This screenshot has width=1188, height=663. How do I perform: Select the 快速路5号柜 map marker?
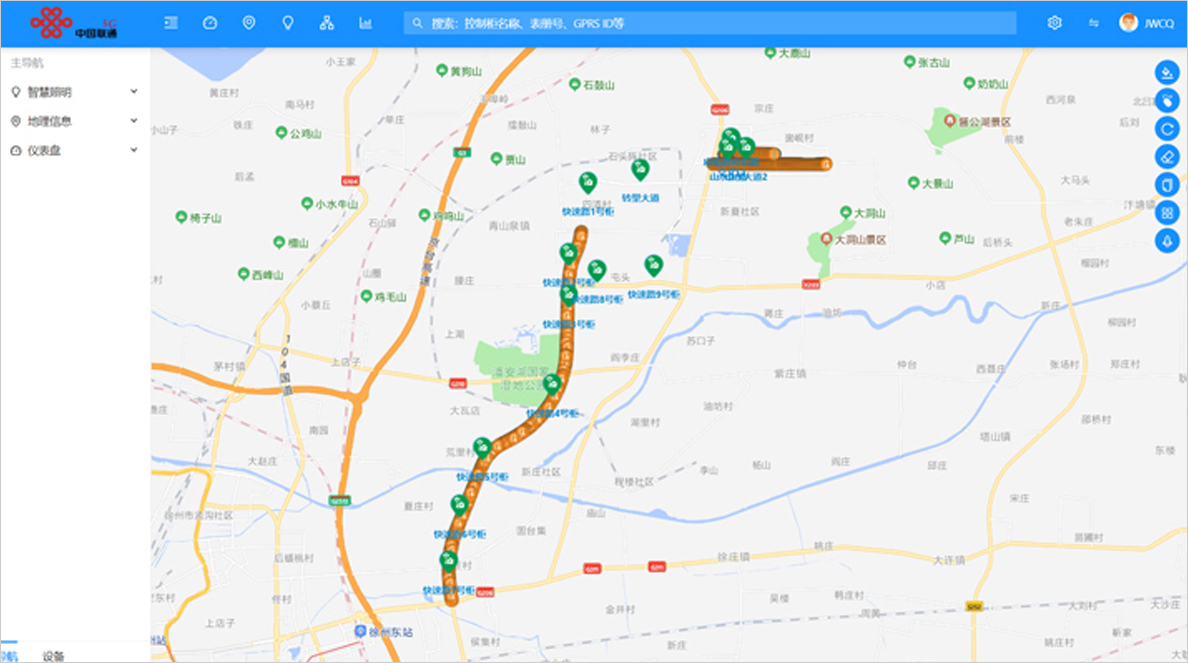point(482,447)
